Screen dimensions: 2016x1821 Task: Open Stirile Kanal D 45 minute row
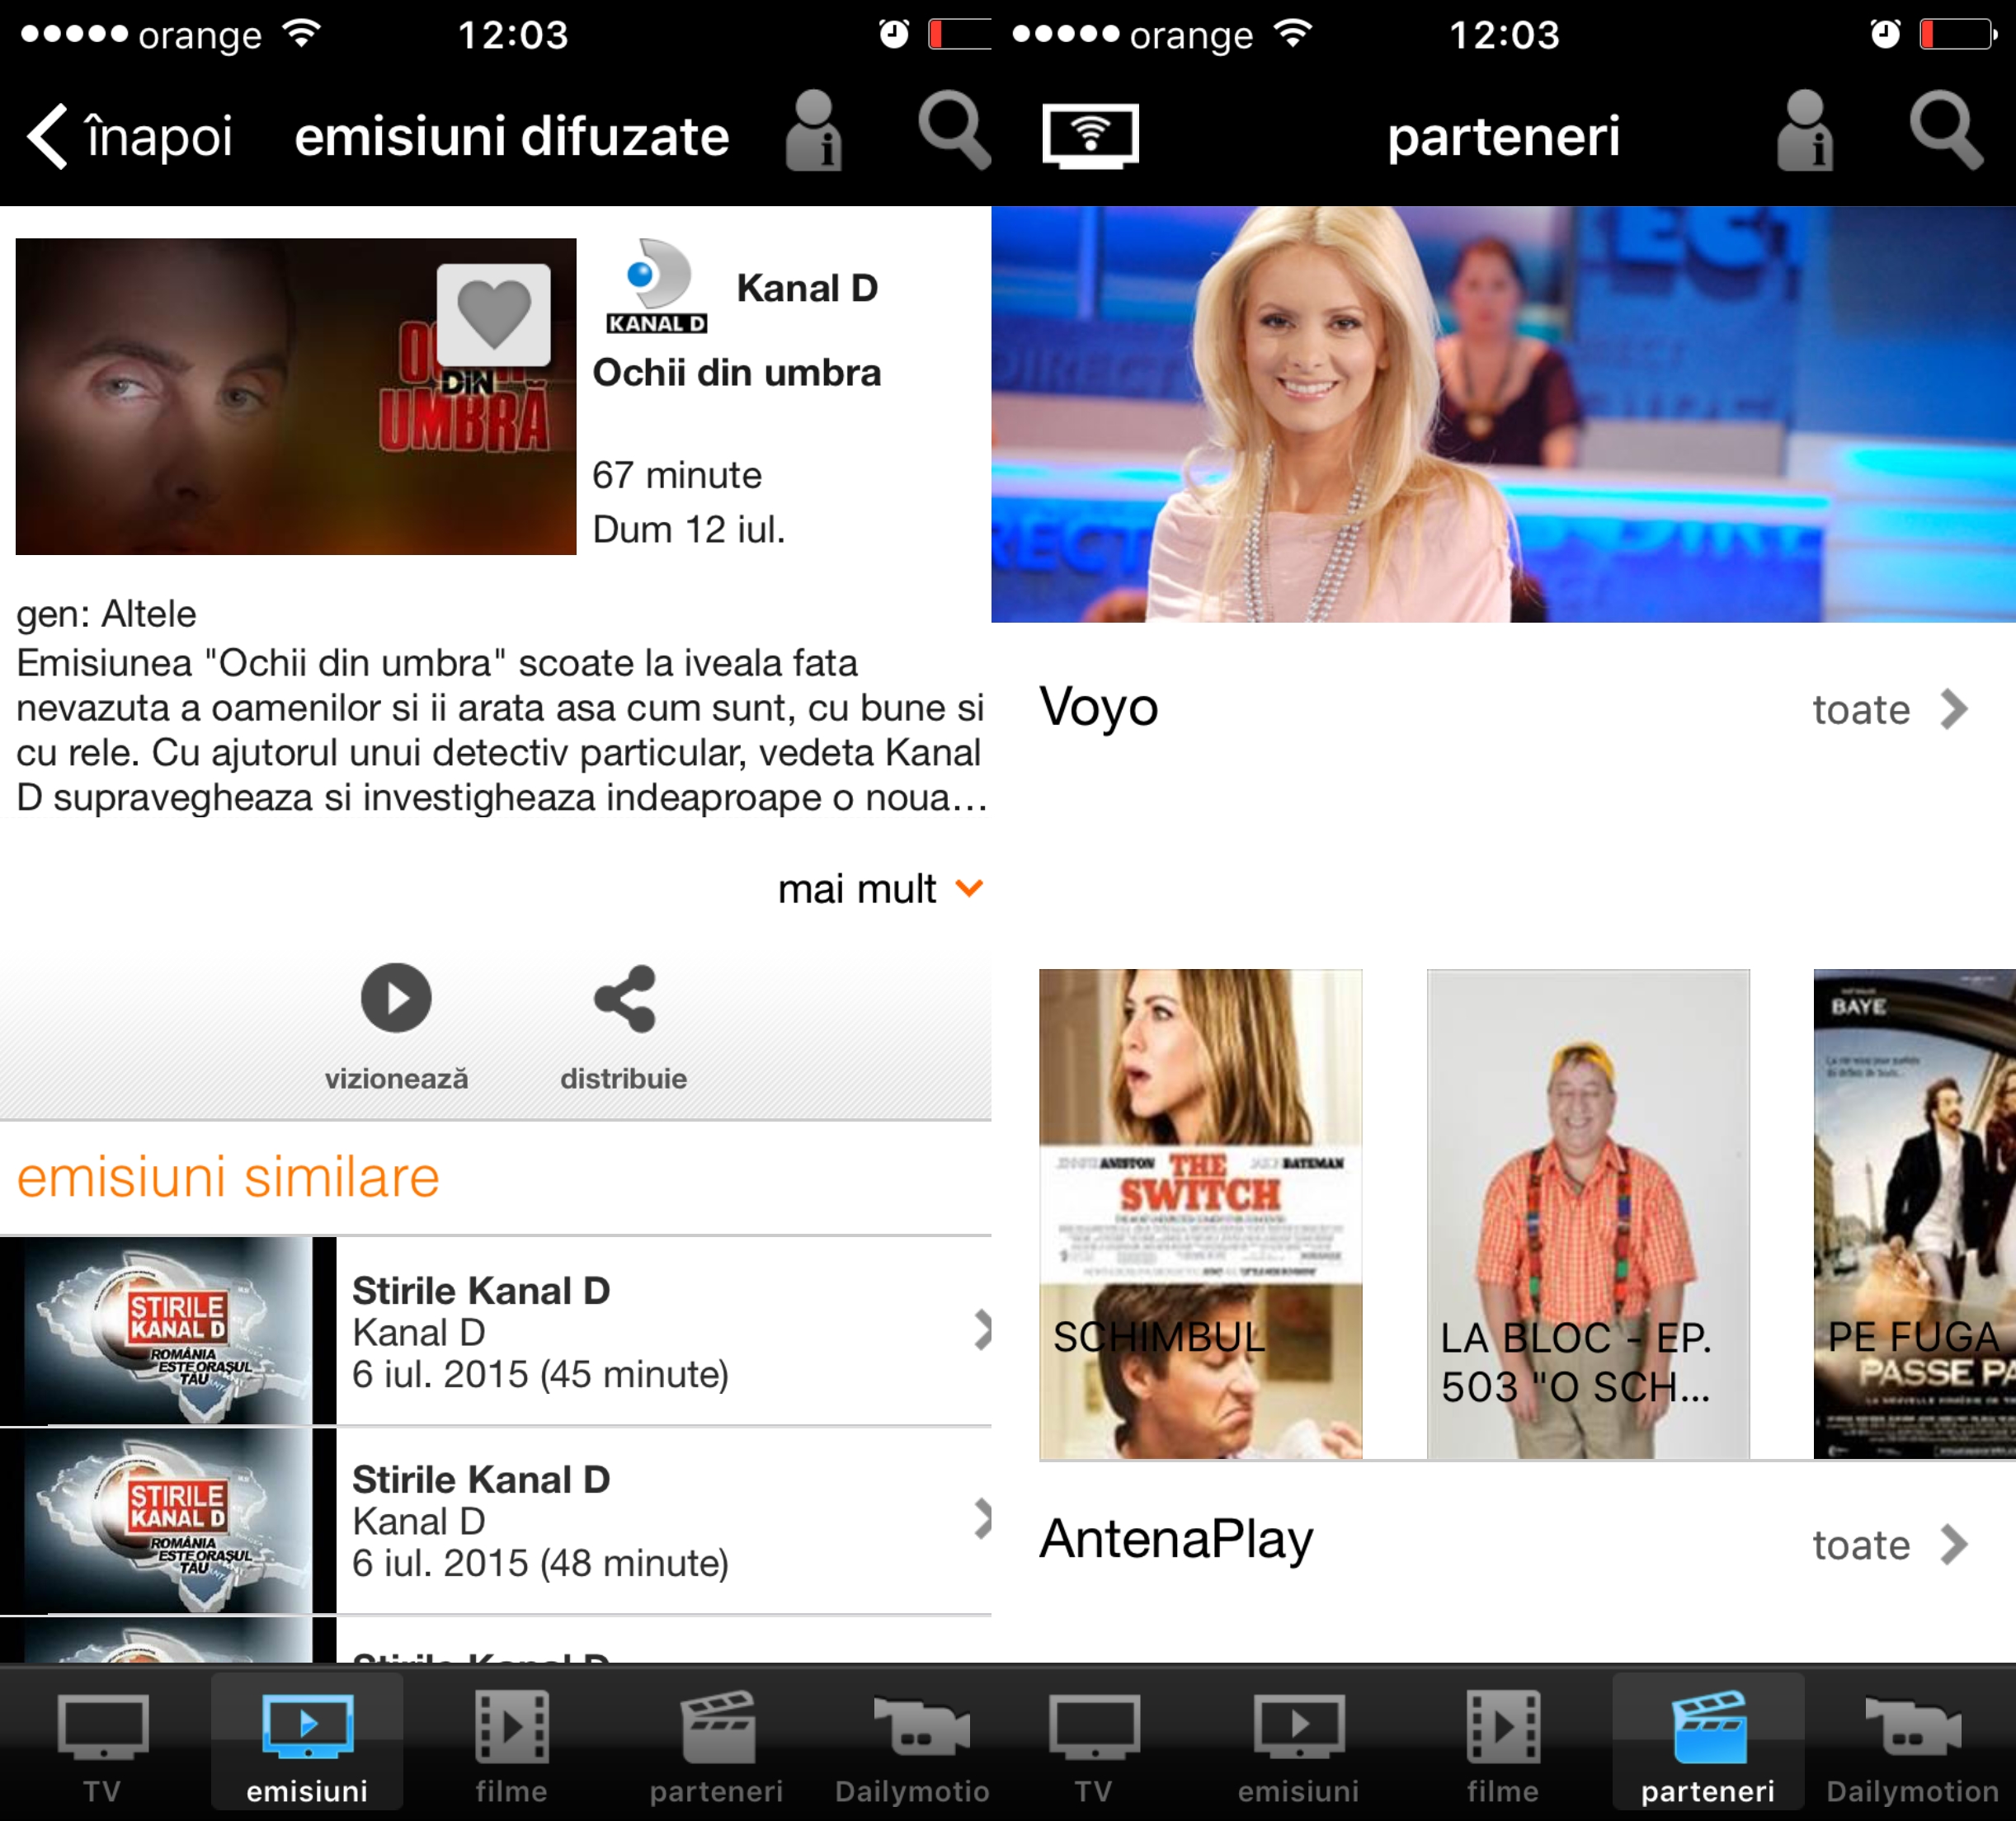coord(496,1331)
